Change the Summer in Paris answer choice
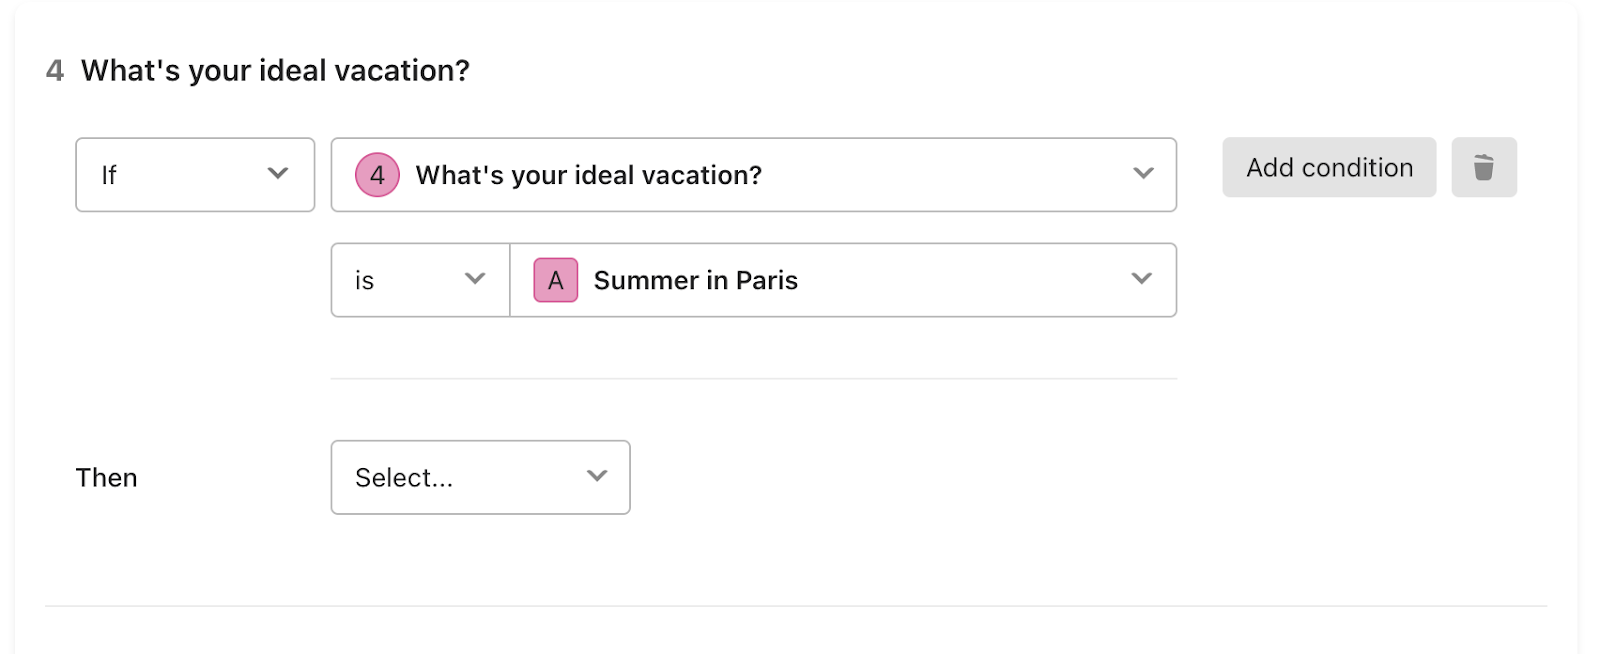The image size is (1600, 654). click(x=843, y=280)
